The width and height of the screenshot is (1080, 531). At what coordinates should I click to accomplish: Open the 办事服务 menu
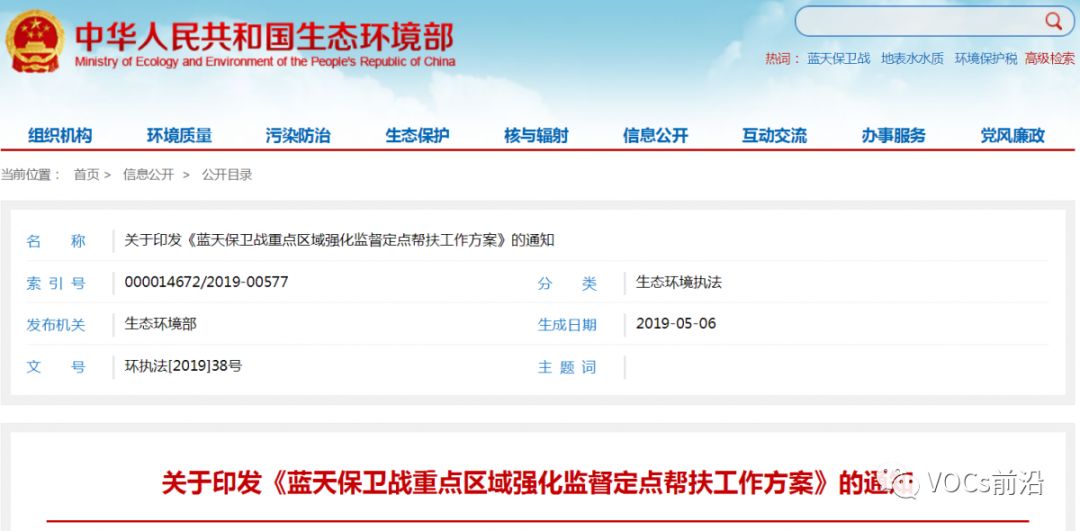click(x=893, y=136)
